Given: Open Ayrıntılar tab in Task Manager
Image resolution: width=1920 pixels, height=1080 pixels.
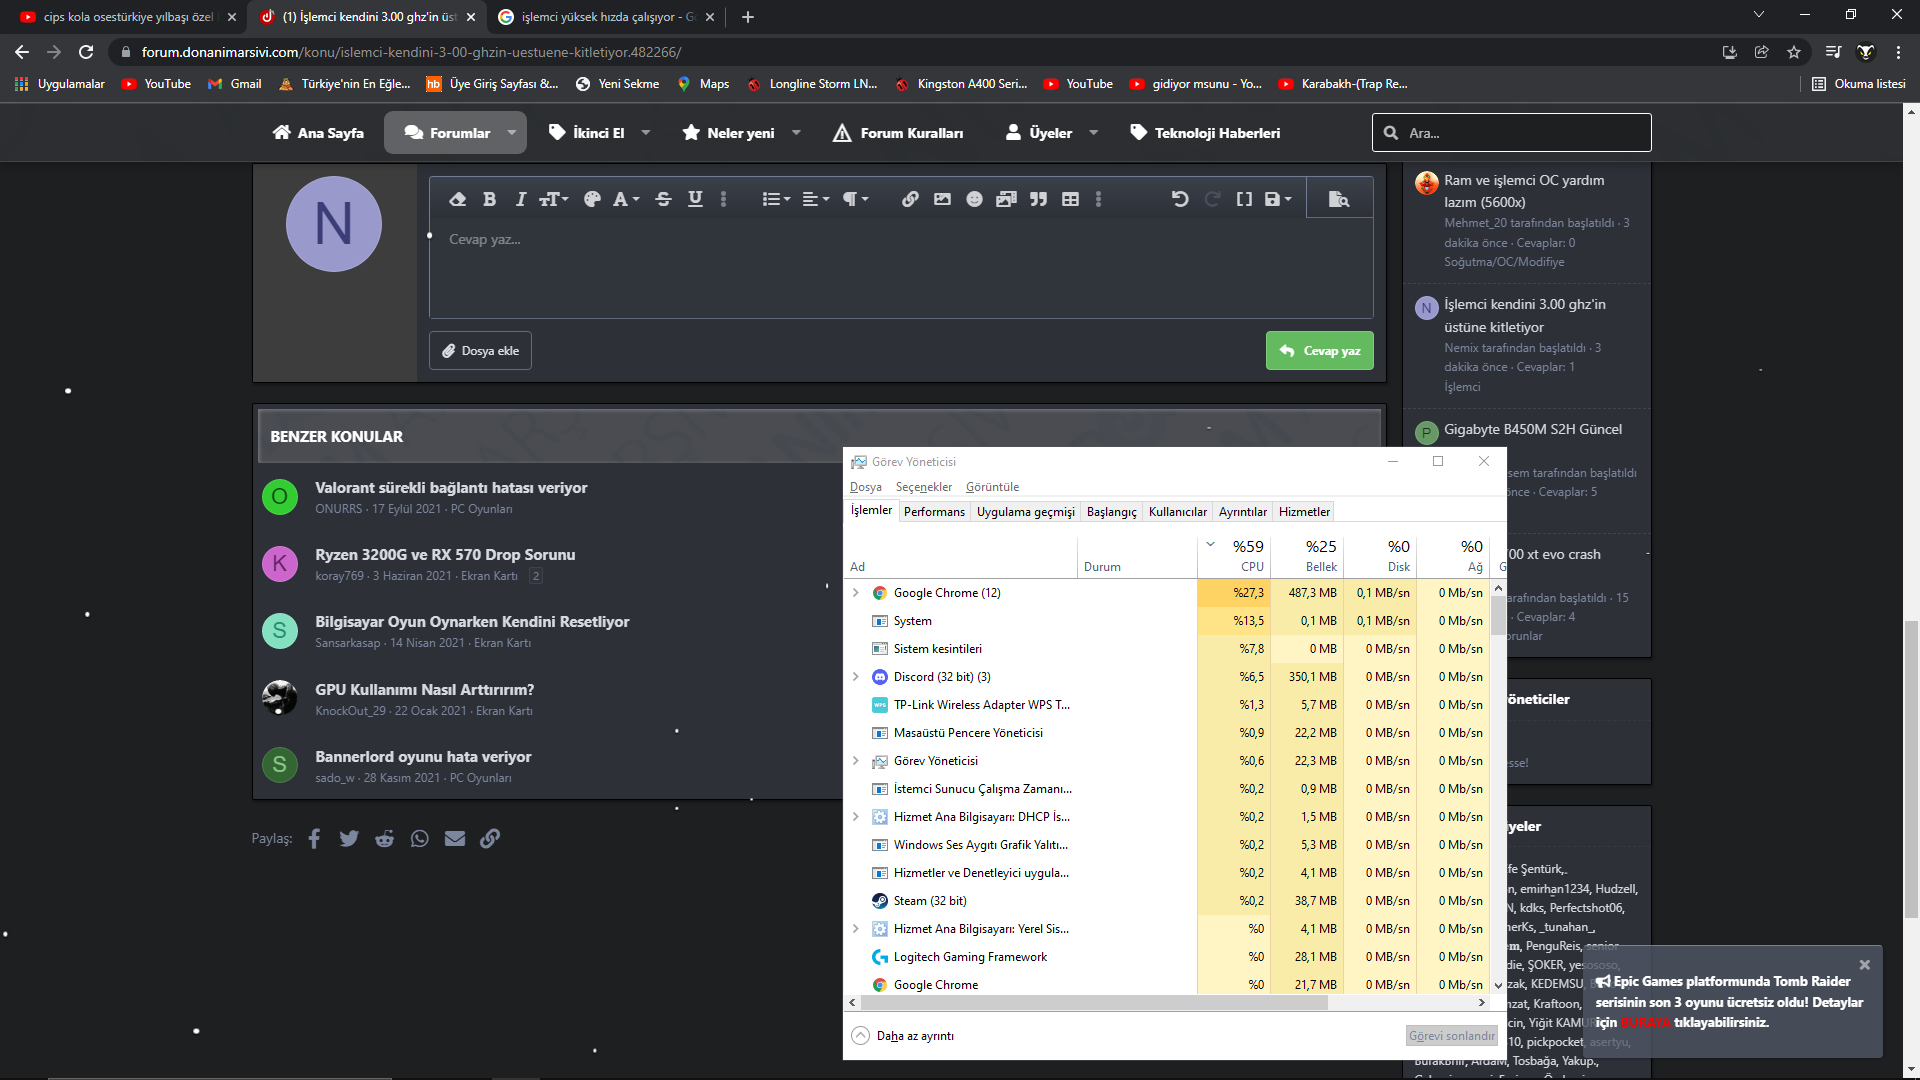Looking at the screenshot, I should pyautogui.click(x=1242, y=512).
